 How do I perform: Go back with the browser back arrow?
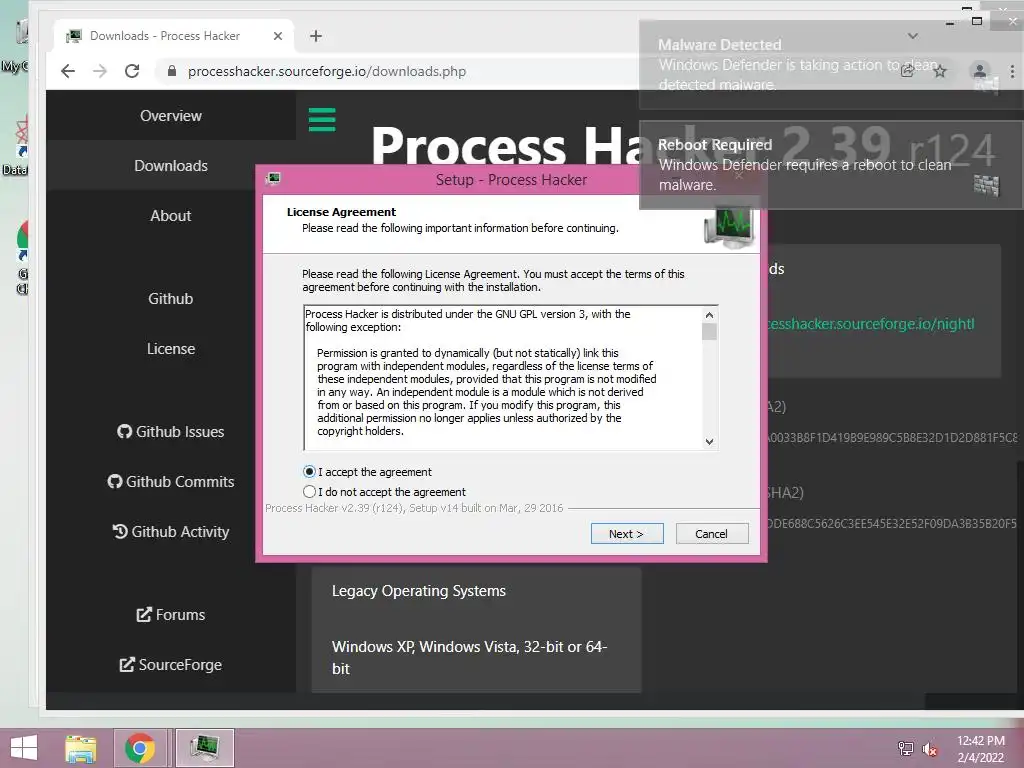pos(68,71)
